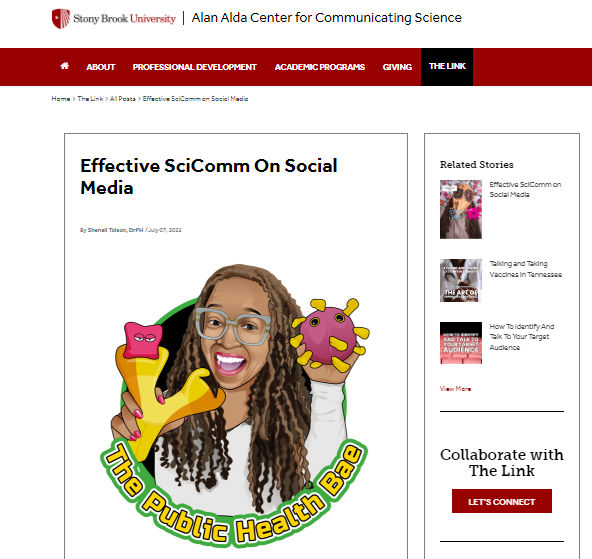Click Alan Alda Center for Communicating Science title
This screenshot has height=559, width=592.
point(327,18)
